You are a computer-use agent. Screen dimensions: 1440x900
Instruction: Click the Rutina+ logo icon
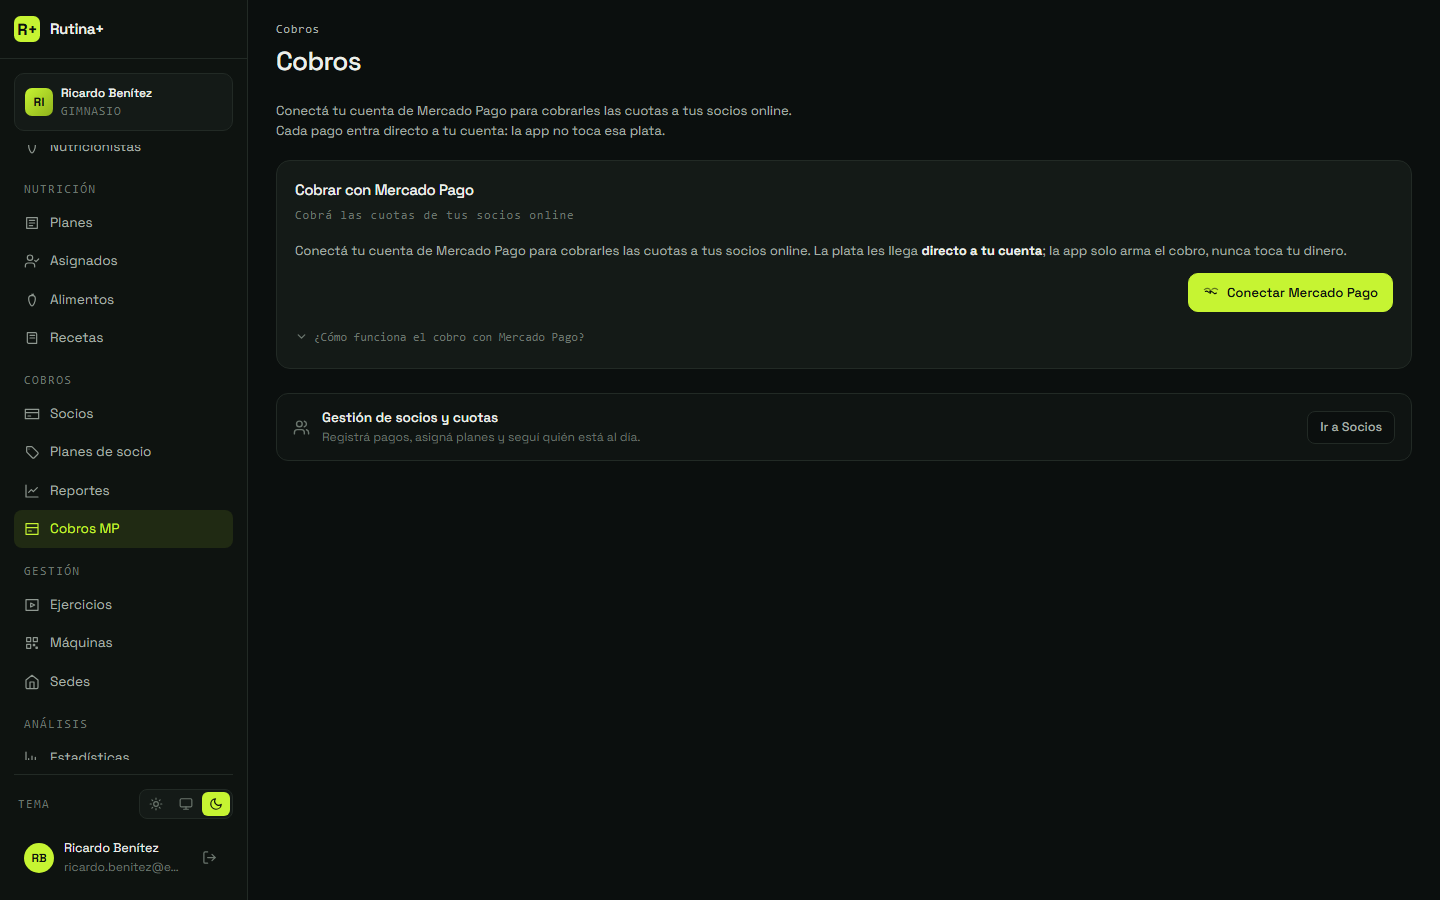(x=27, y=29)
